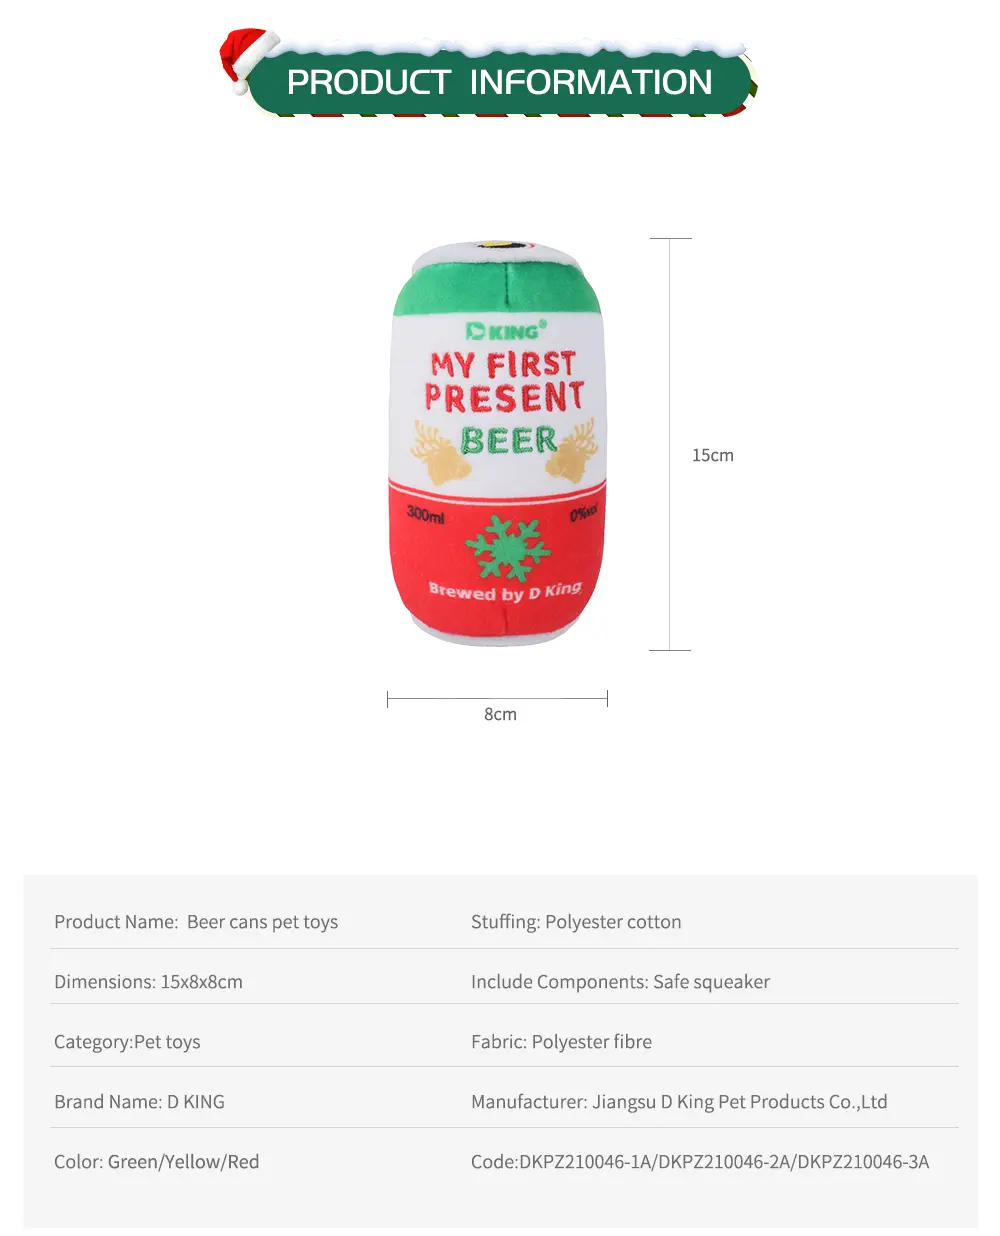Click the right golden reindeer emblem

[572, 451]
